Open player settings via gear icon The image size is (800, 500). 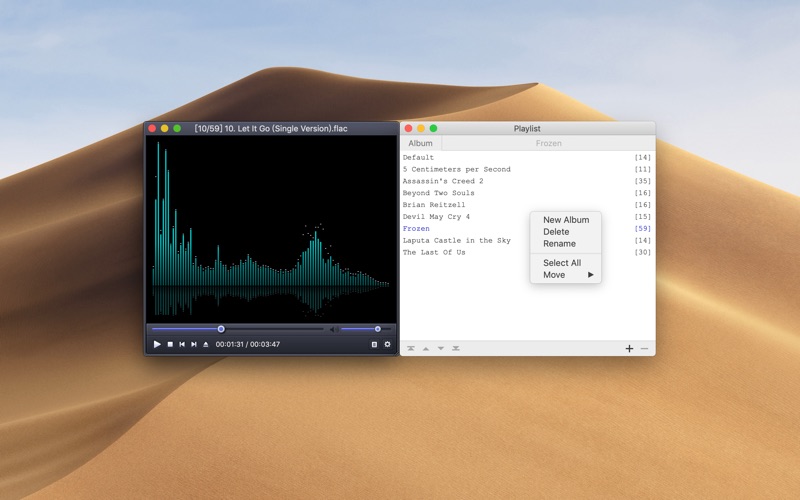(x=388, y=344)
